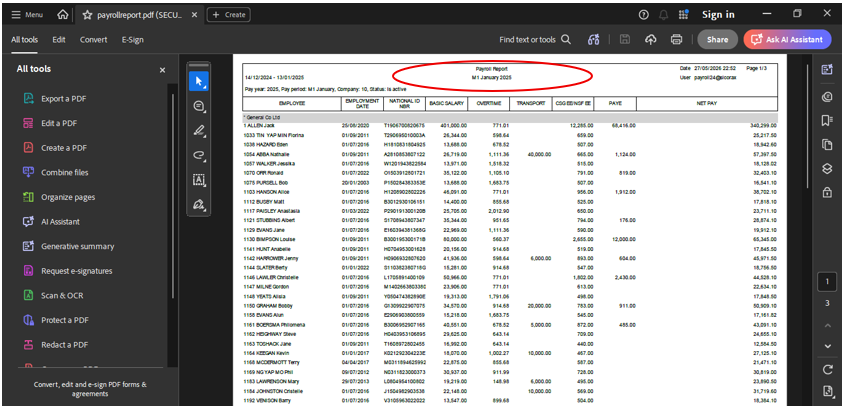The image size is (844, 407).
Task: Open page thumbnails panel in right rail
Action: (x=827, y=144)
